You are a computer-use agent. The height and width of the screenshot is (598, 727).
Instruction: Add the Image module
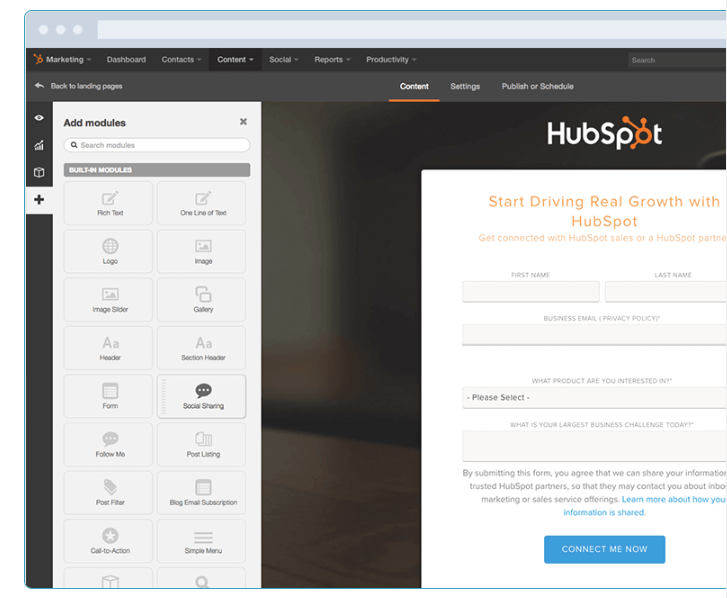(201, 251)
